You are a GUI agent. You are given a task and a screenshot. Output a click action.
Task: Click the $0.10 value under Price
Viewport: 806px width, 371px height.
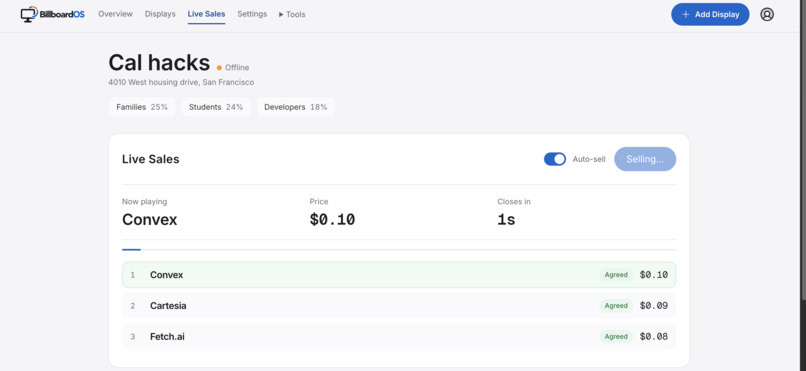[x=332, y=220]
